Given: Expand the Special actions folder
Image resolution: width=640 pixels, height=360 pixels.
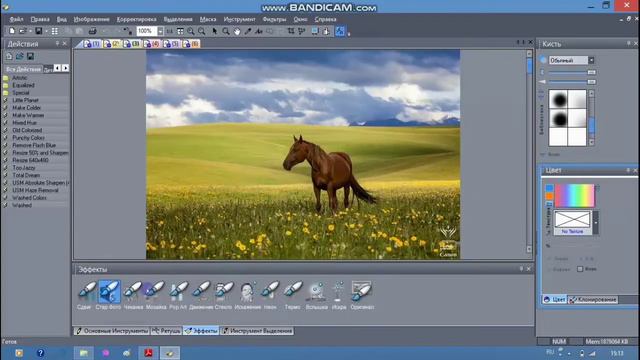Looking at the screenshot, I should click(21, 93).
